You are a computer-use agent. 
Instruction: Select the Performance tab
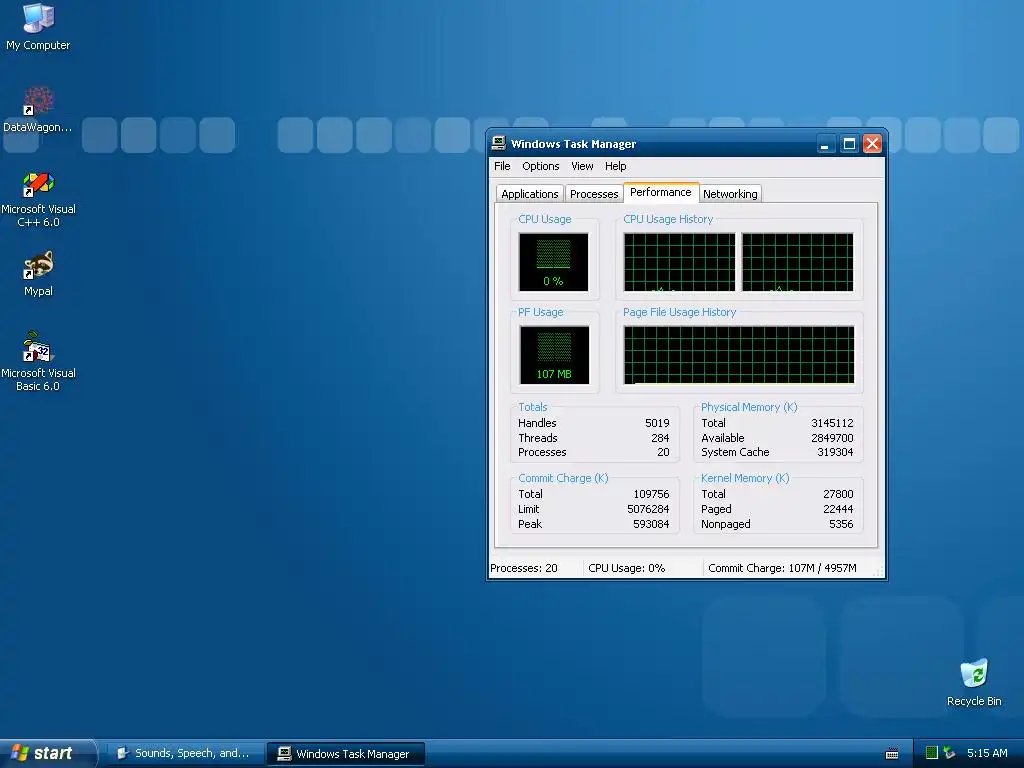(661, 192)
